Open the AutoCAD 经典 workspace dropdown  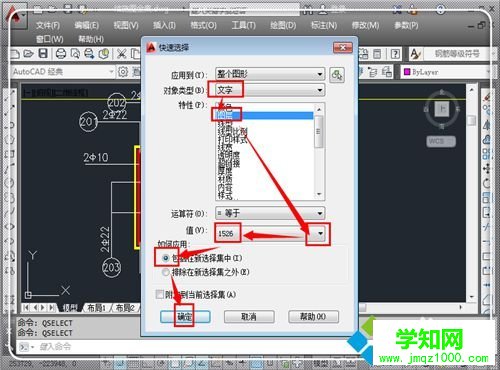tap(62, 72)
